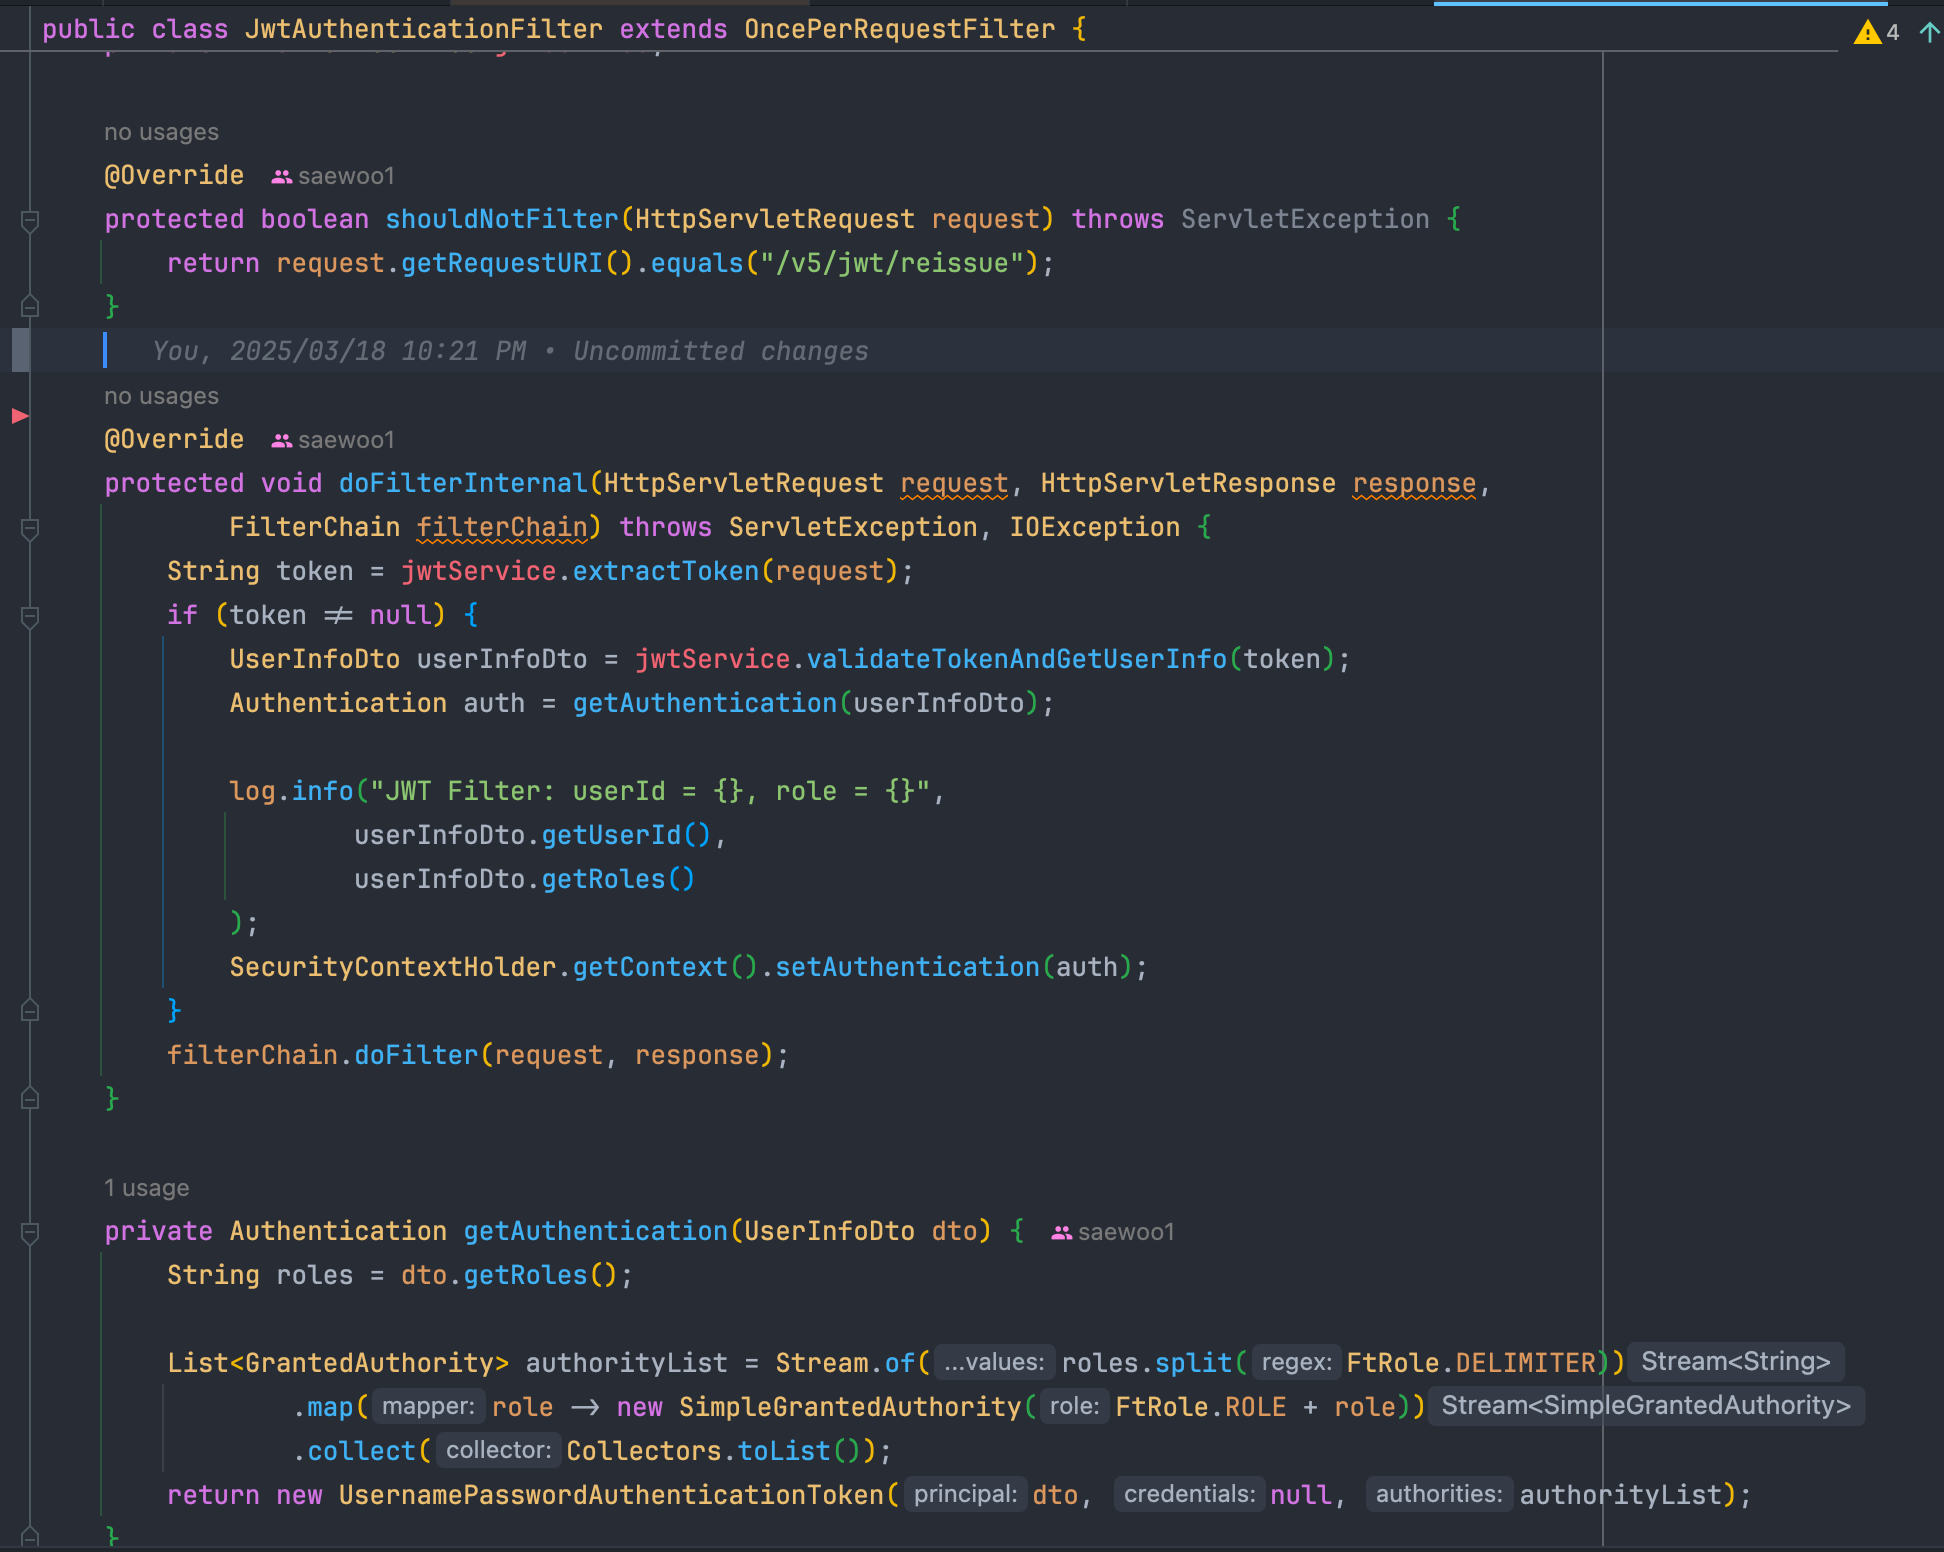
Task: Click extractToken method call
Action: pyautogui.click(x=666, y=571)
